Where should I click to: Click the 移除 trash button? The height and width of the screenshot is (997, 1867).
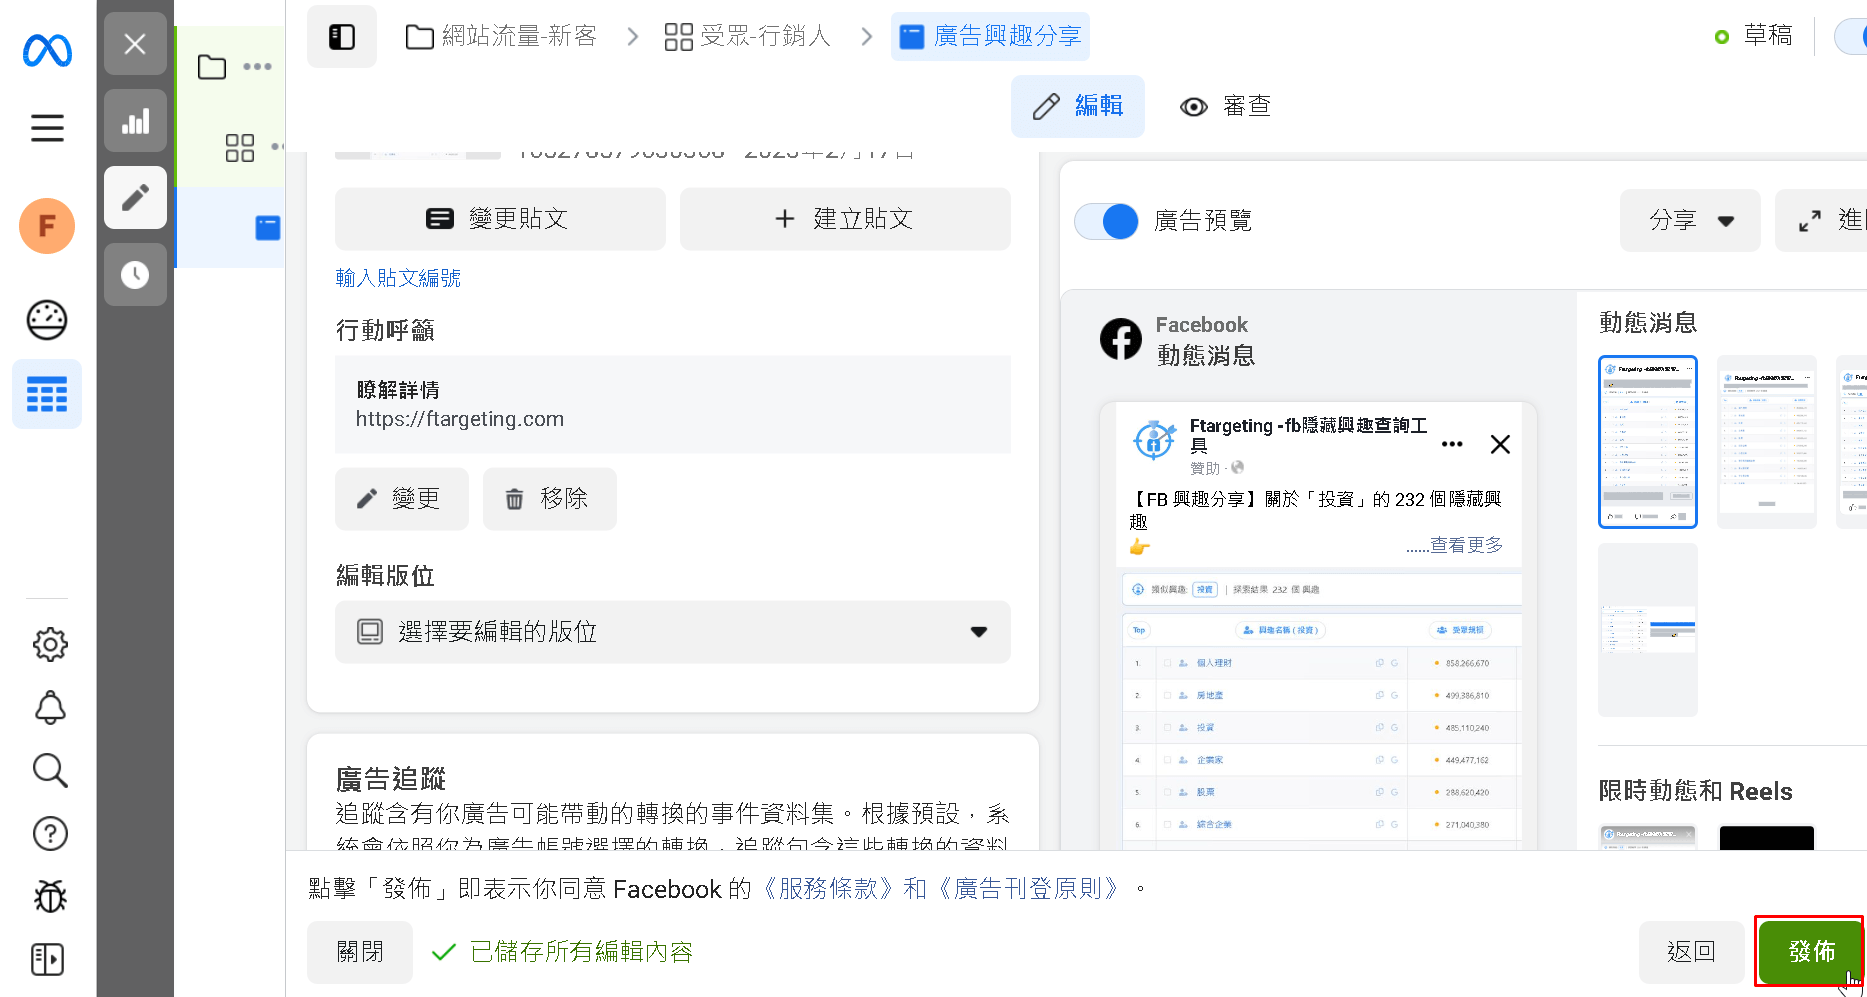click(x=549, y=499)
